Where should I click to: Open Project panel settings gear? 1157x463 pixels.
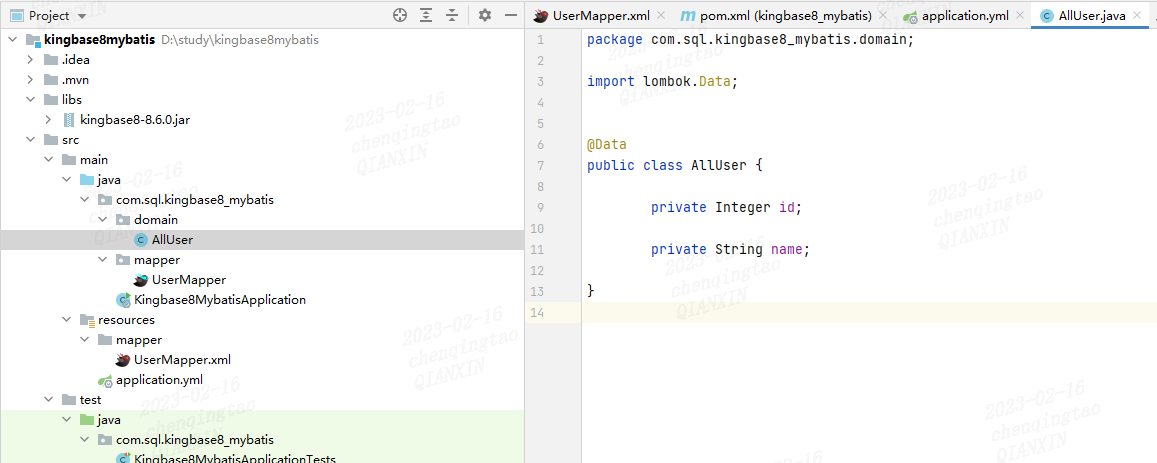[485, 15]
